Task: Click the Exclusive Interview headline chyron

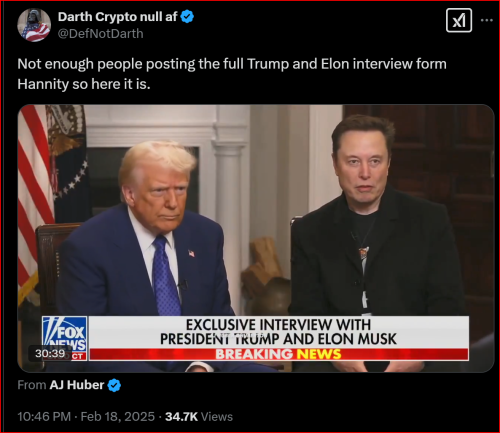Action: (x=279, y=332)
